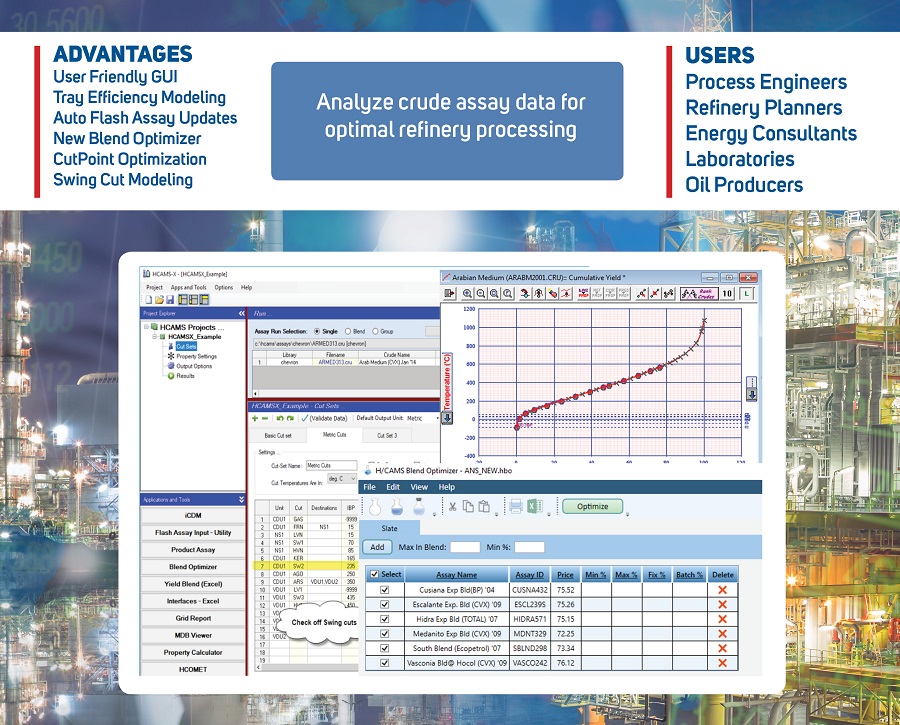Add a cut set with the green plus icon
This screenshot has height=725, width=900.
(x=255, y=418)
